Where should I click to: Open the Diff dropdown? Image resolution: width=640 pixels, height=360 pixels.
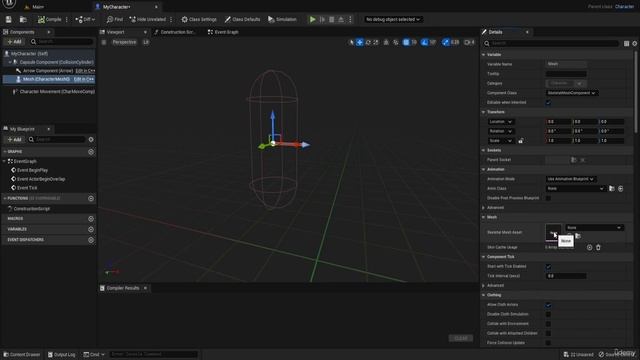coord(85,19)
